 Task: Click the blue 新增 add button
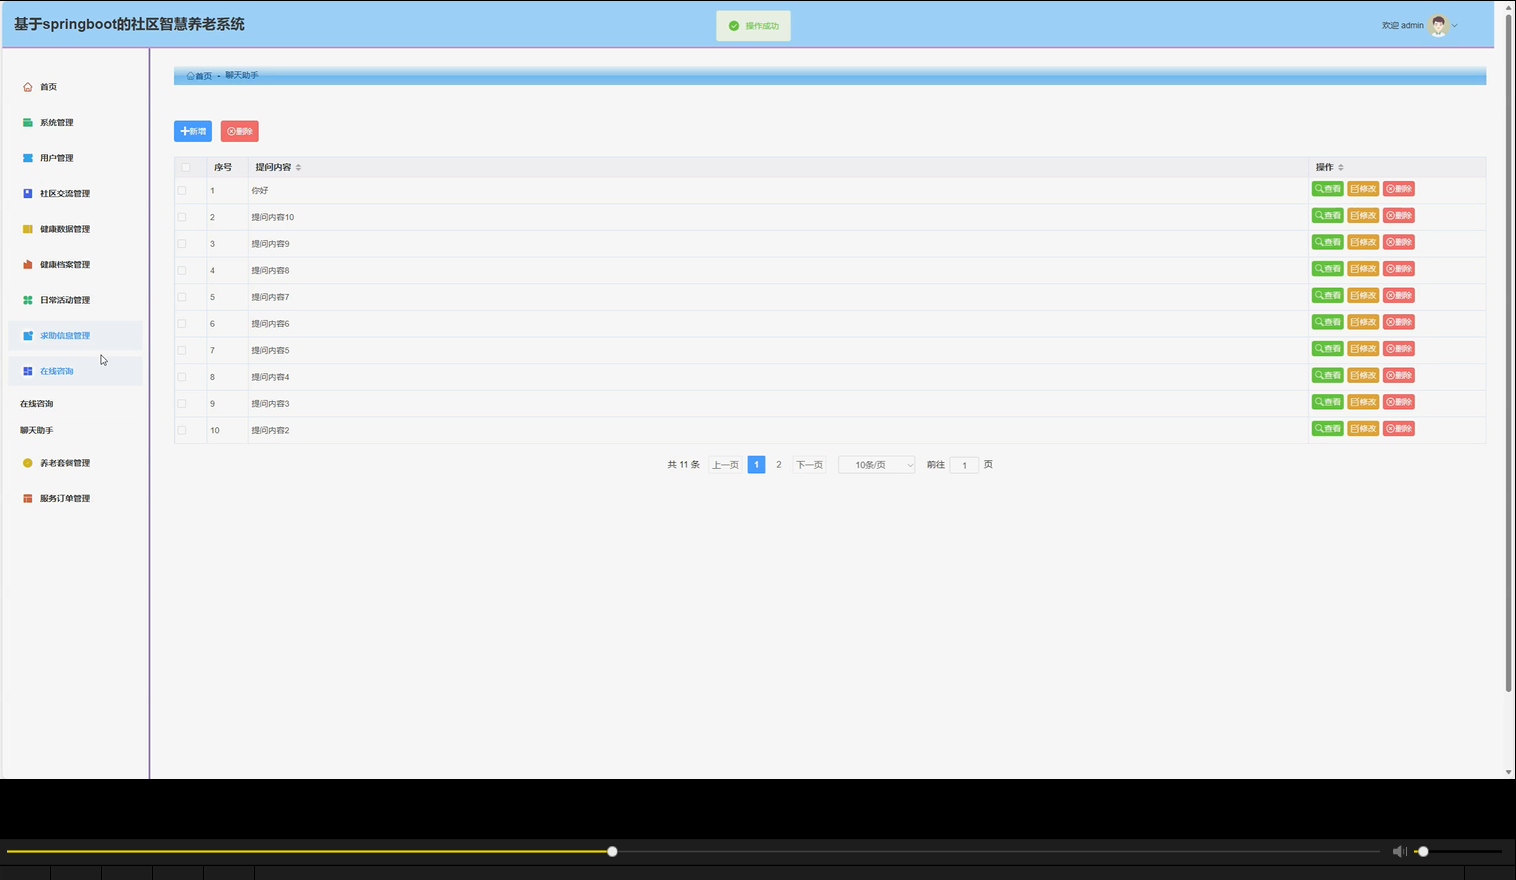(x=193, y=131)
